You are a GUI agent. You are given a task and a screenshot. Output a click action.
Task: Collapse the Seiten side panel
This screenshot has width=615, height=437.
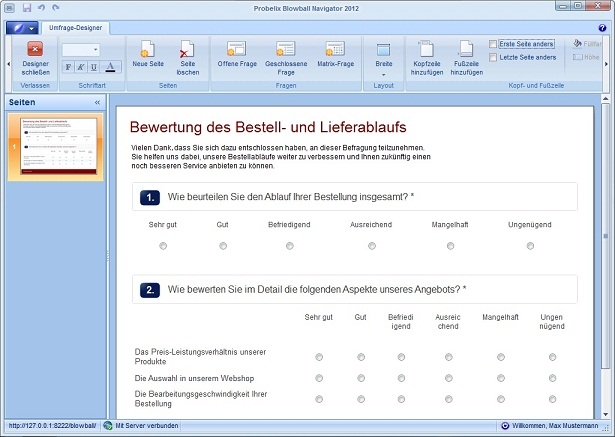click(x=97, y=102)
